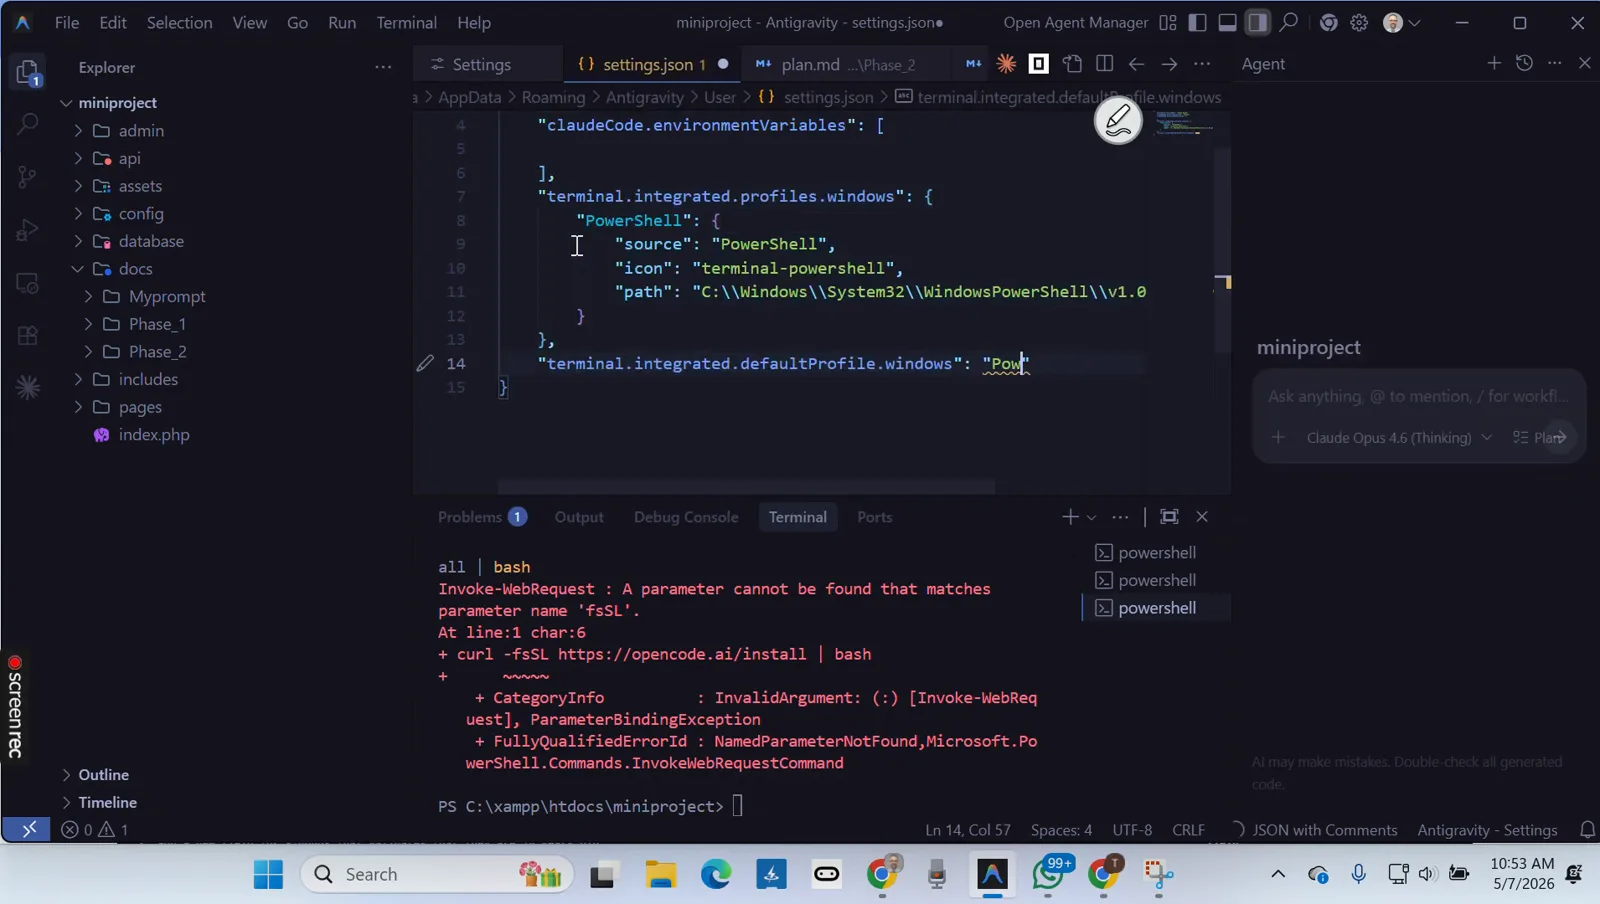Viewport: 1600px width, 904px height.
Task: Open Extensions view icon
Action: point(28,335)
